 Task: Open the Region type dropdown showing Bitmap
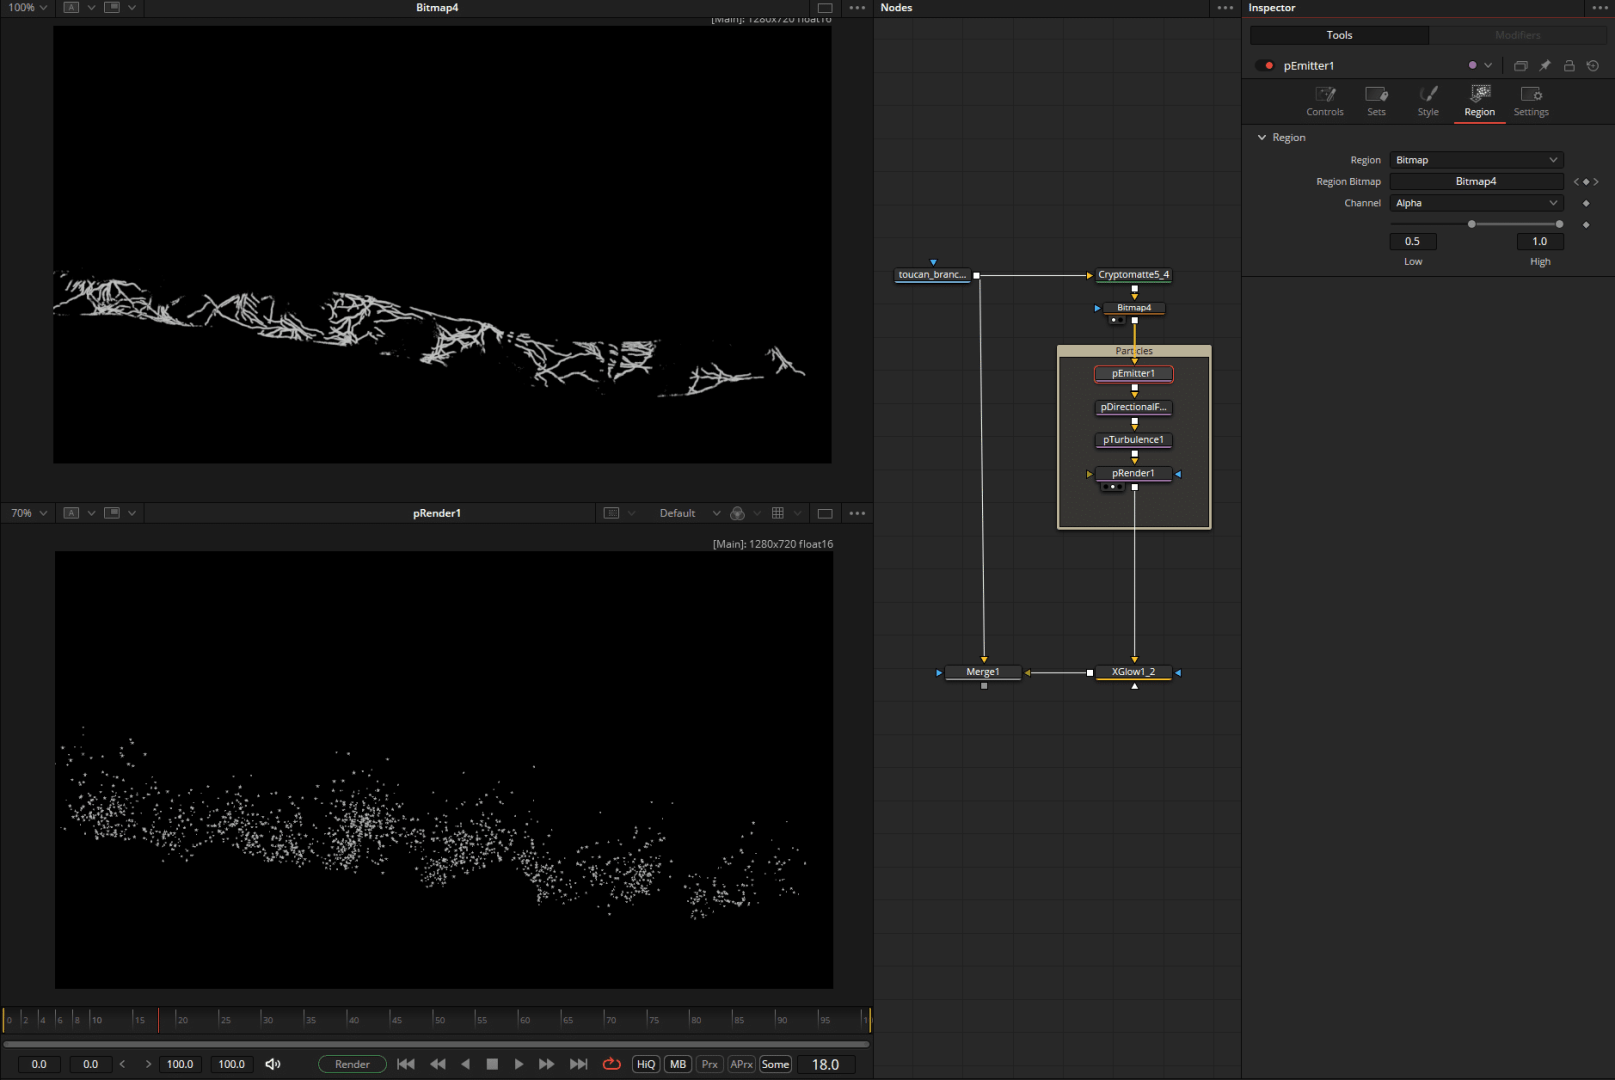[1476, 160]
